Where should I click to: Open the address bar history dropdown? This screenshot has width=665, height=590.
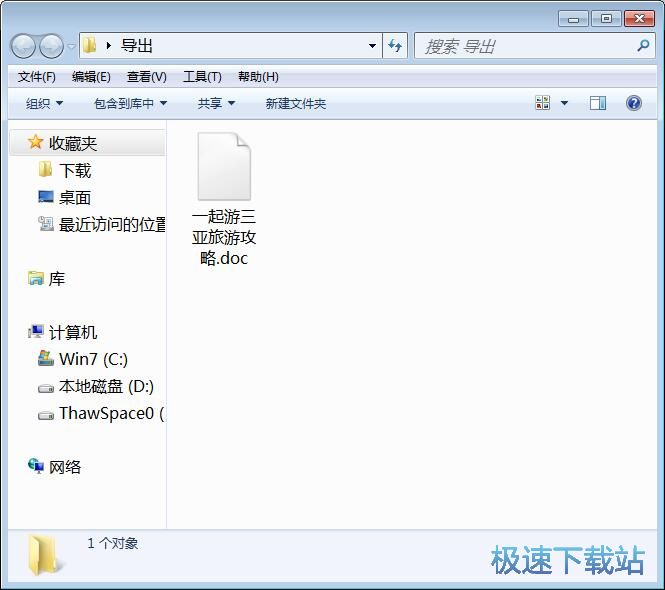tap(372, 46)
